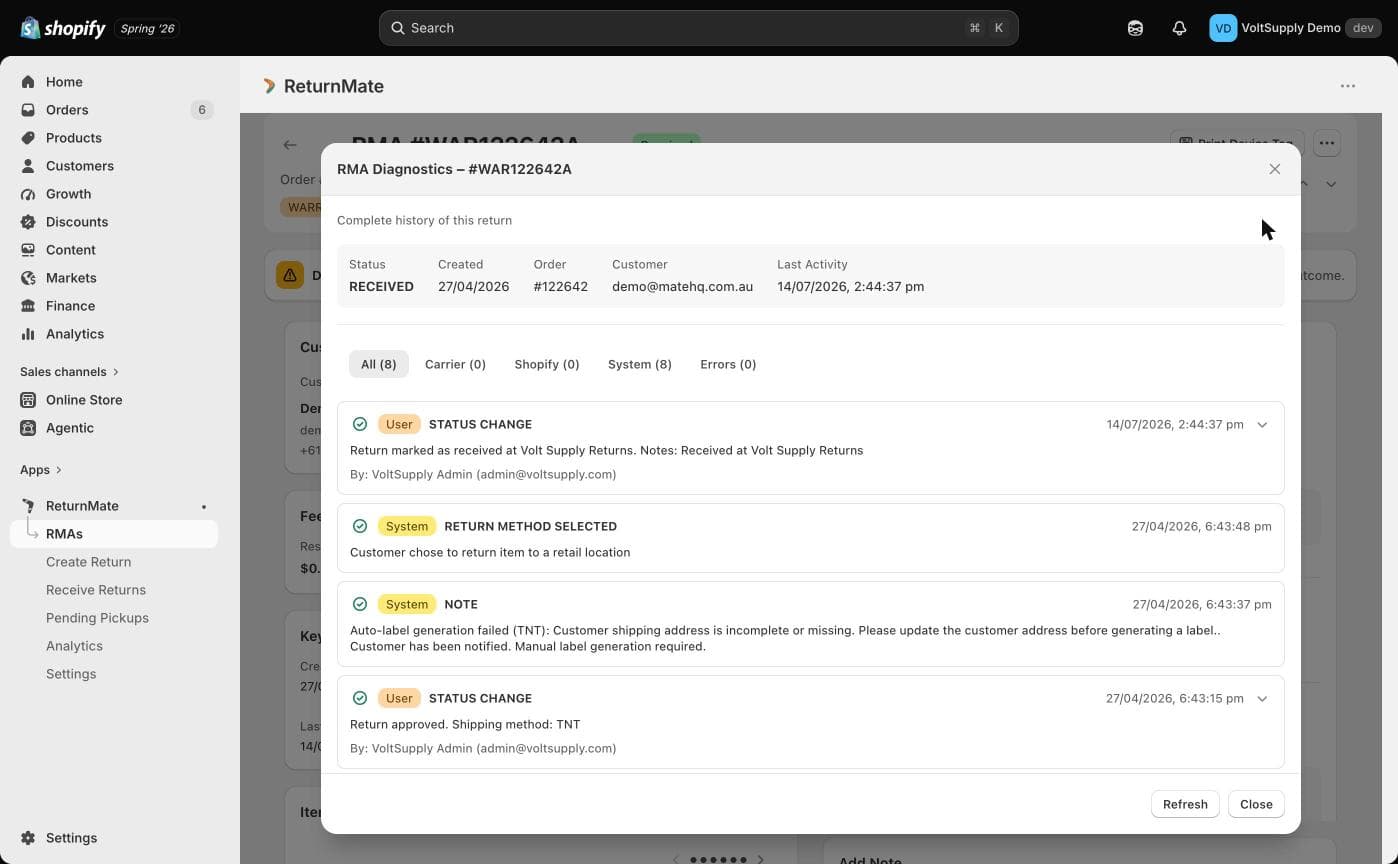Click the Growth icon in sidebar
This screenshot has height=864, width=1398.
(x=28, y=194)
